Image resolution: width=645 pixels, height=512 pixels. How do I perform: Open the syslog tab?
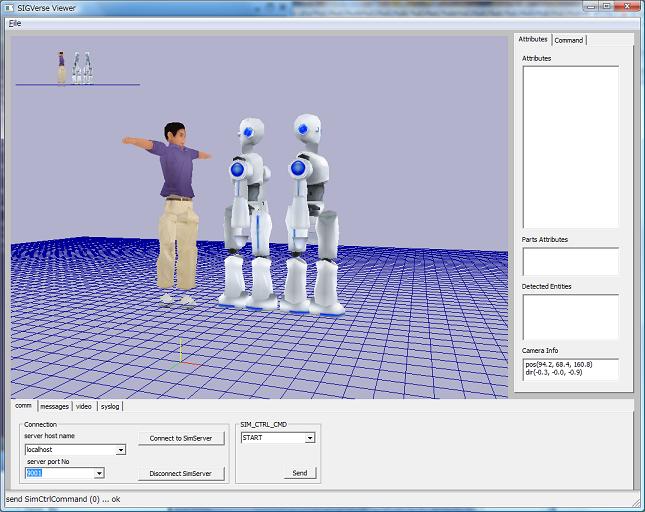[110, 406]
